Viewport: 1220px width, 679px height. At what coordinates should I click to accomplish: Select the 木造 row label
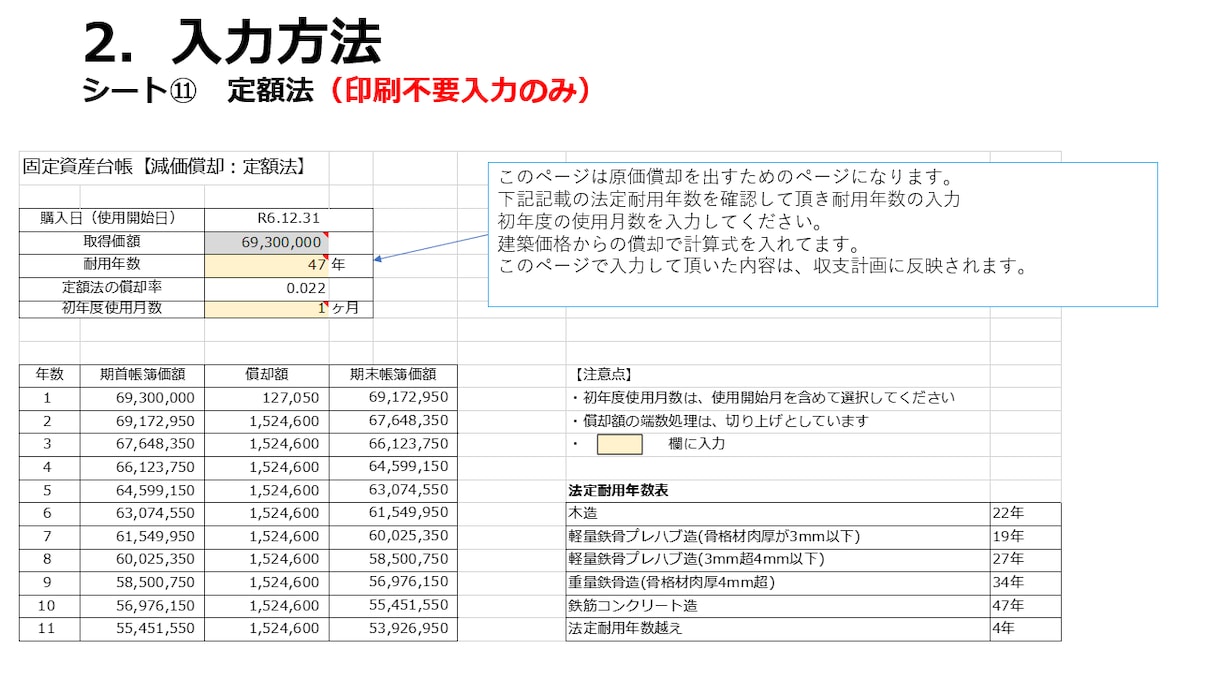pyautogui.click(x=778, y=513)
